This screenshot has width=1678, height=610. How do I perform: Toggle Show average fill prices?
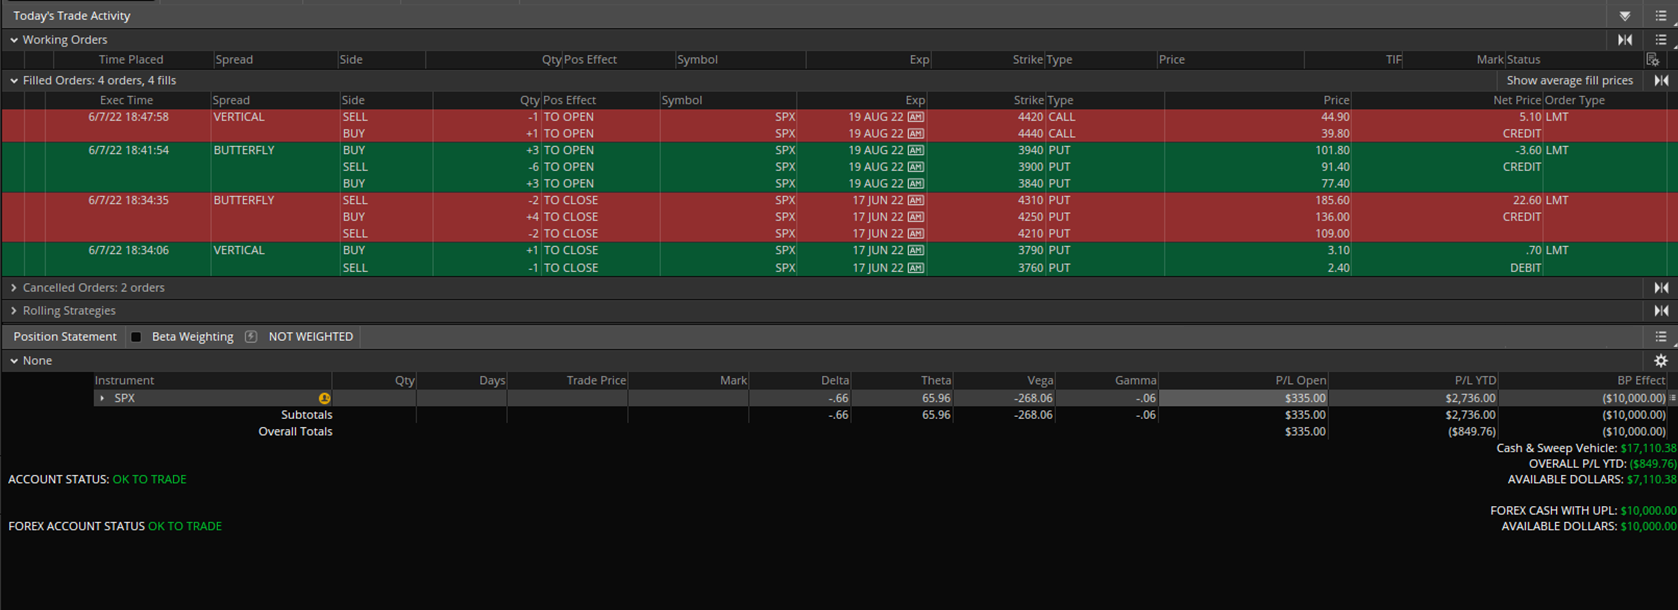[1569, 81]
